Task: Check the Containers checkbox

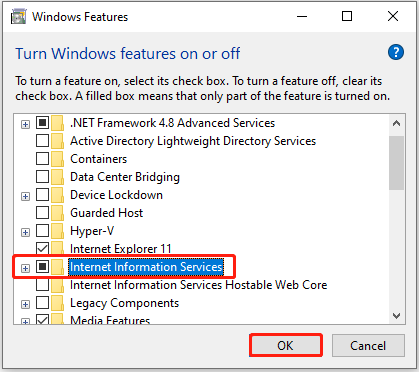Action: click(42, 159)
